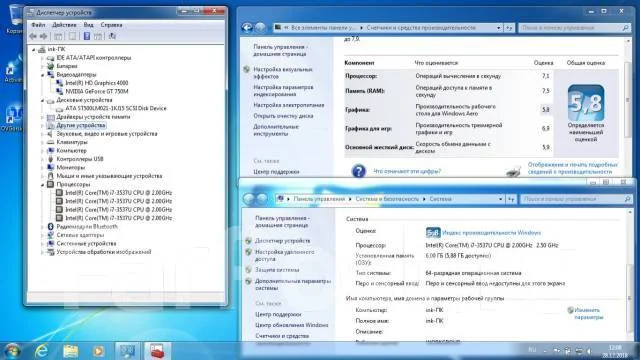Screen dimensions: 640x360
Task: Click the blue Help icon in Device Manager toolbar
Action: click(x=87, y=36)
